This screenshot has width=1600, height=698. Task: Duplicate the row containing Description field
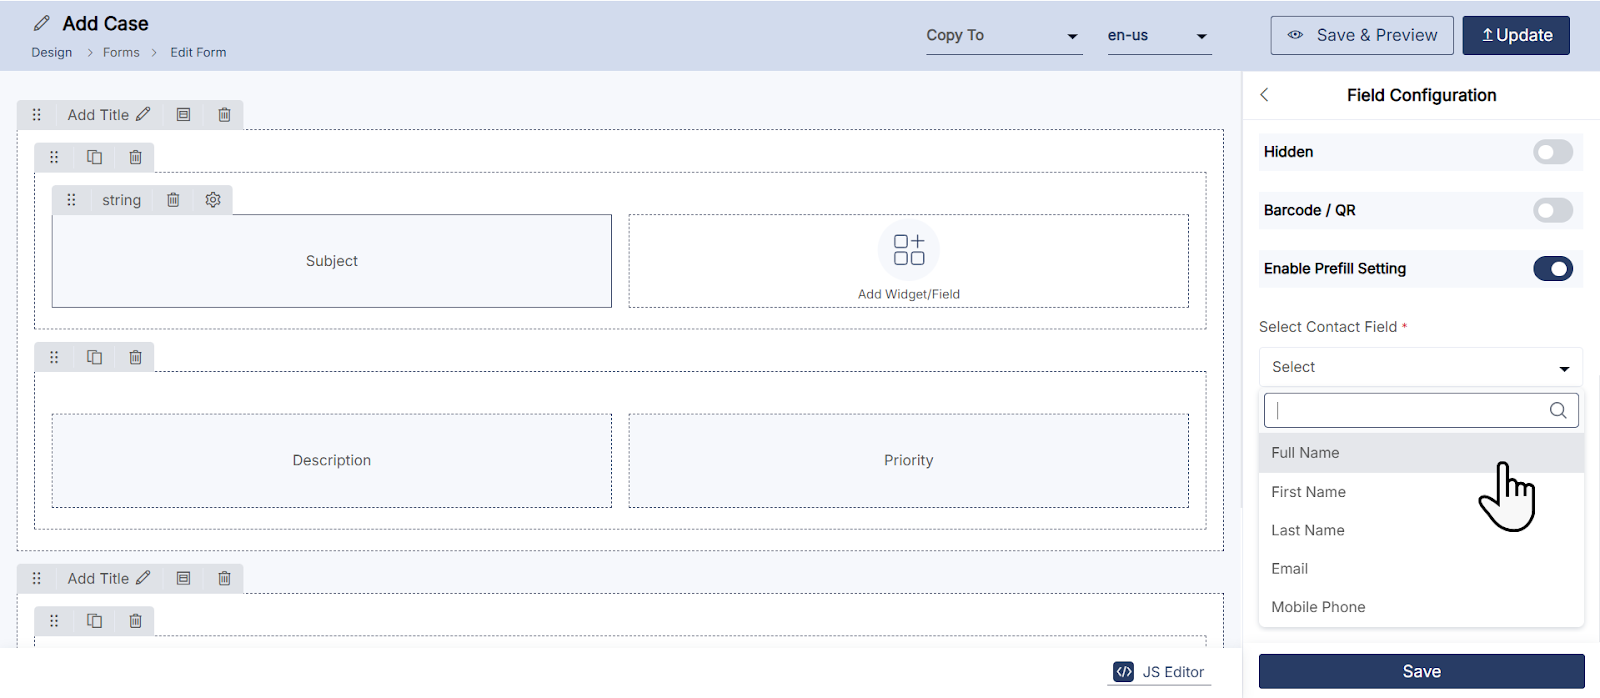coord(94,357)
